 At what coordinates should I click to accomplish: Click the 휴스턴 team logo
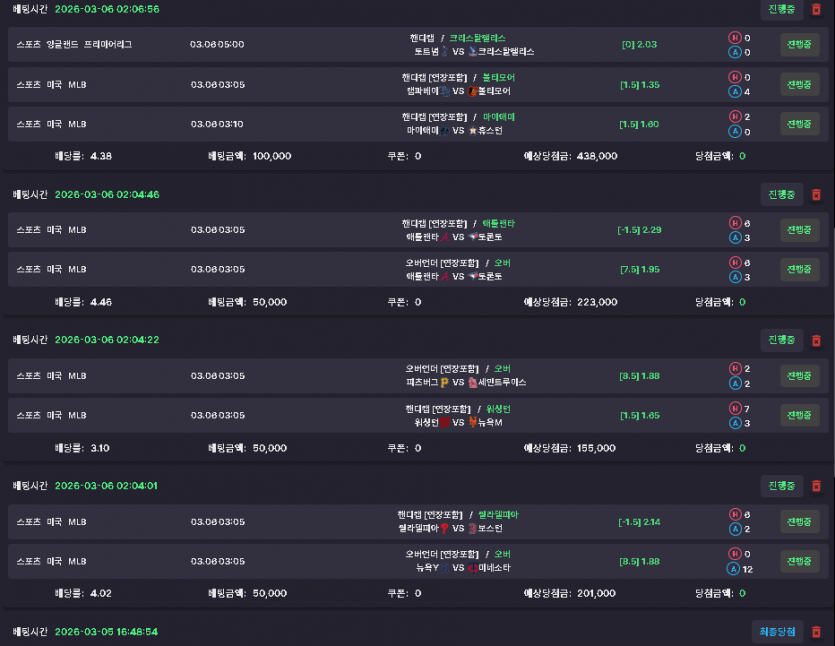pyautogui.click(x=473, y=130)
